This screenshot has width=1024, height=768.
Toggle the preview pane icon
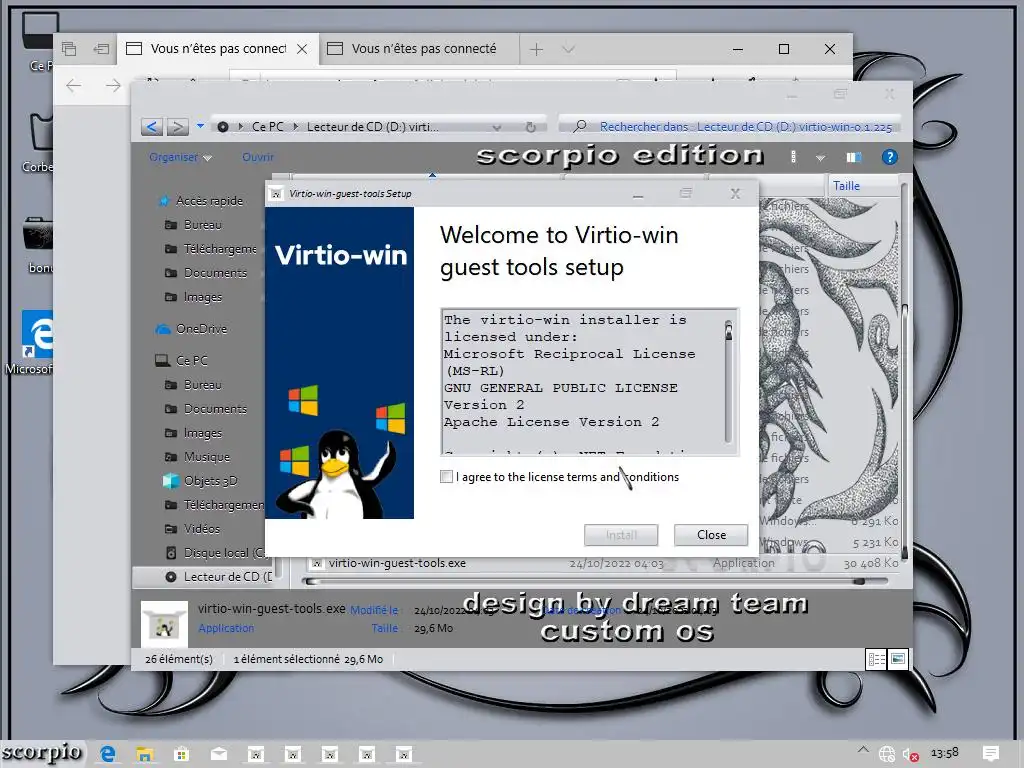[854, 157]
